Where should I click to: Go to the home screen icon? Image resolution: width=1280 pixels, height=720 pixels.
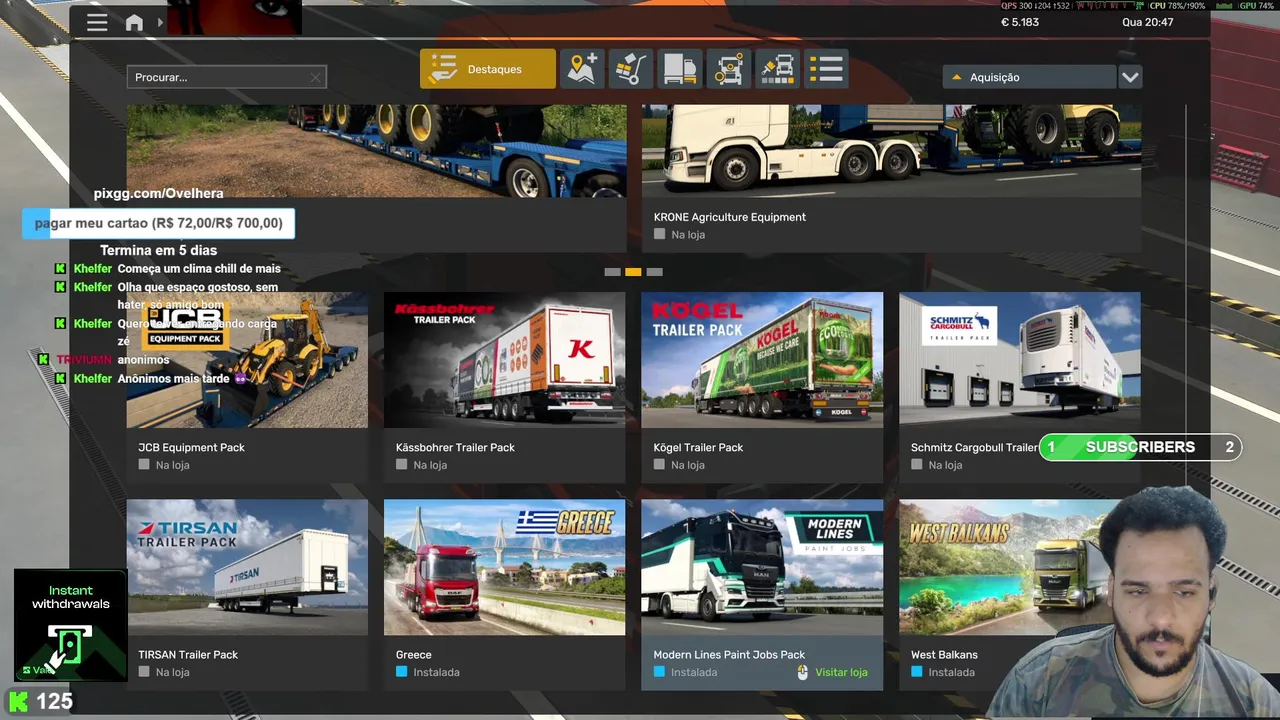tap(134, 23)
